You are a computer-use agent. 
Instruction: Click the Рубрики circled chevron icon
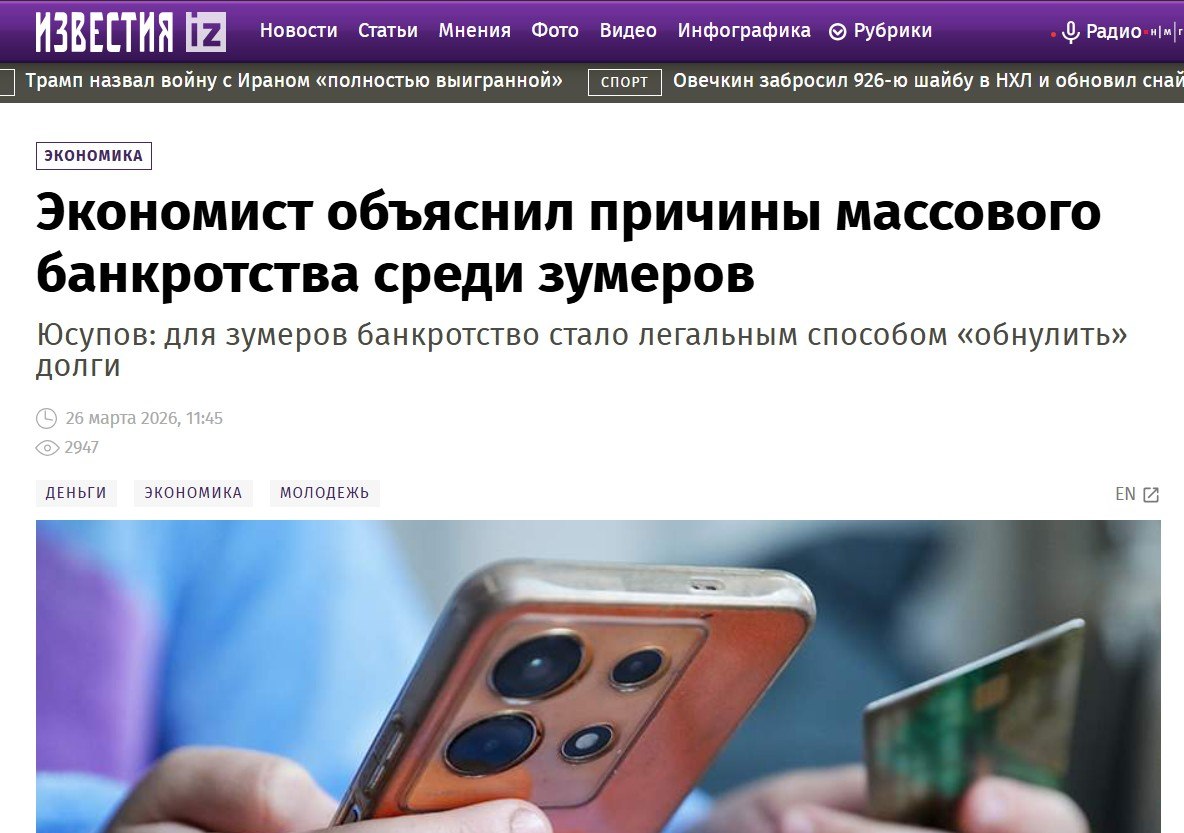[837, 32]
